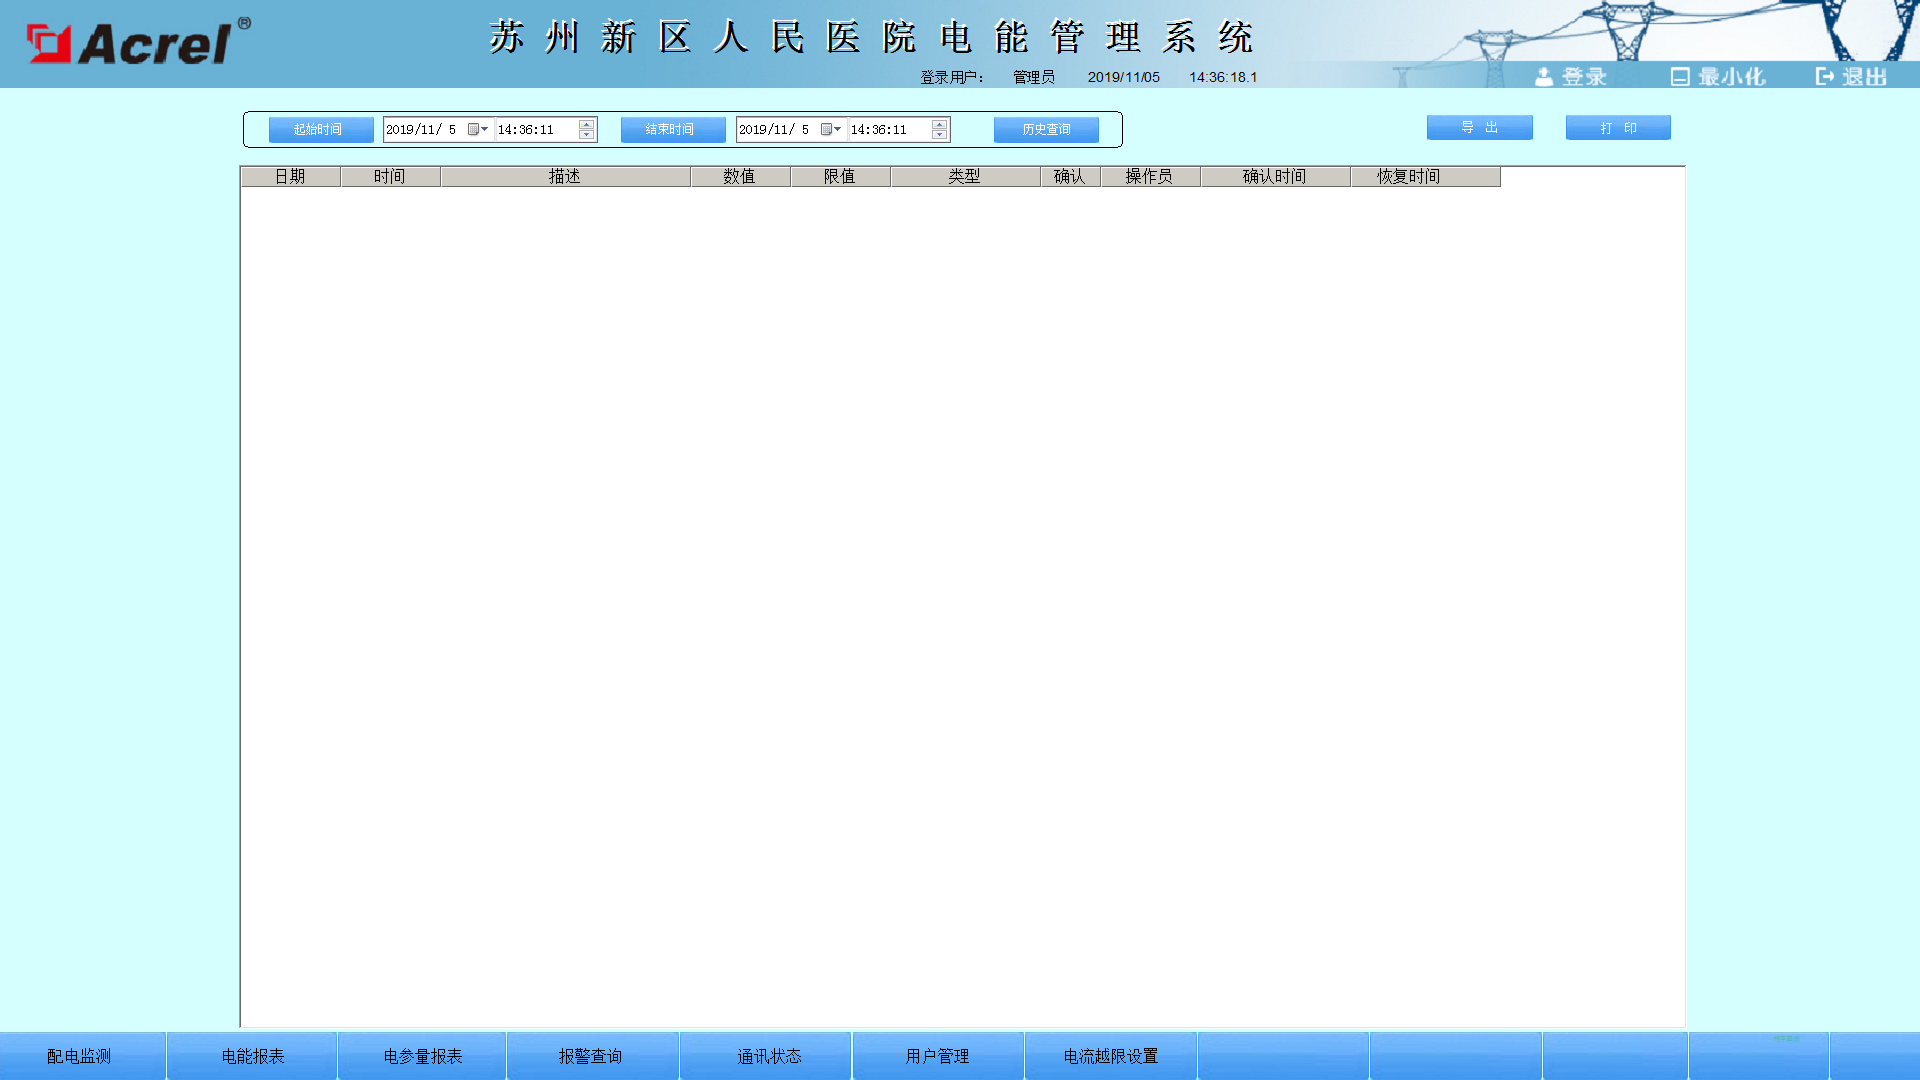Open the 配电监测 tab
This screenshot has width=1920, height=1080.
[x=80, y=1056]
